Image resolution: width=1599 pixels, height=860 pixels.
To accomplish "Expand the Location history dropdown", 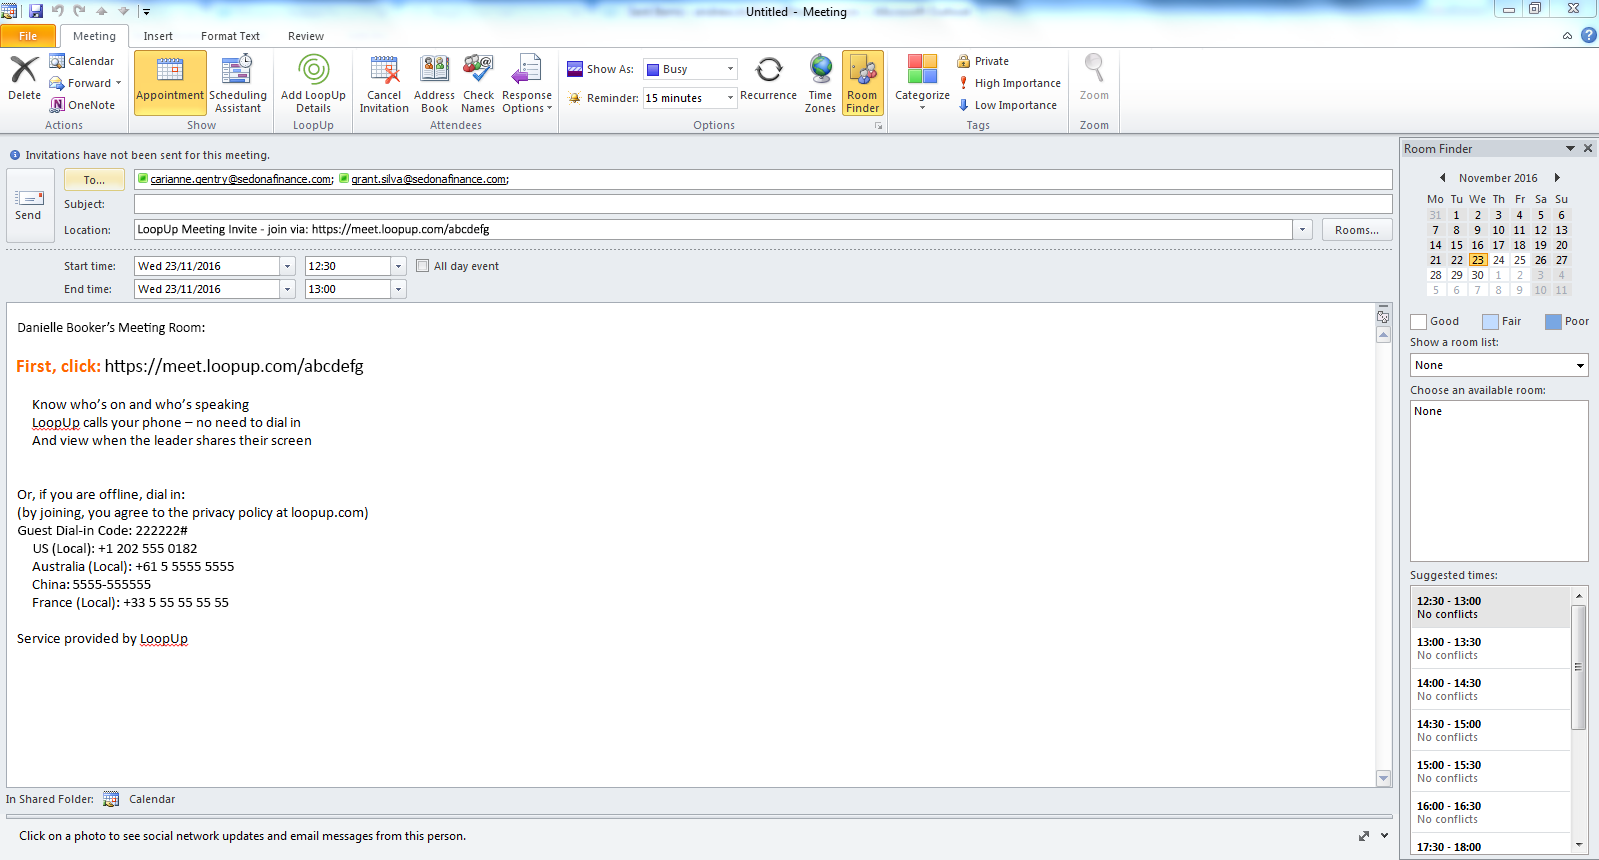I will (x=1302, y=230).
